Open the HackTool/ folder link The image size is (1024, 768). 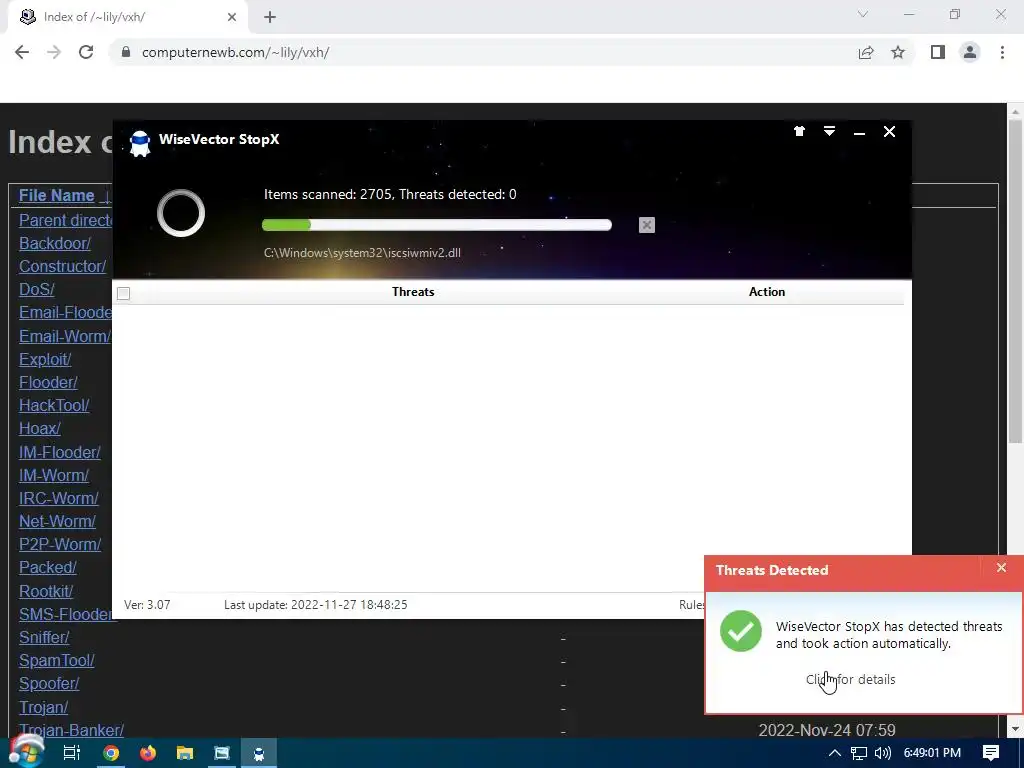[54, 406]
